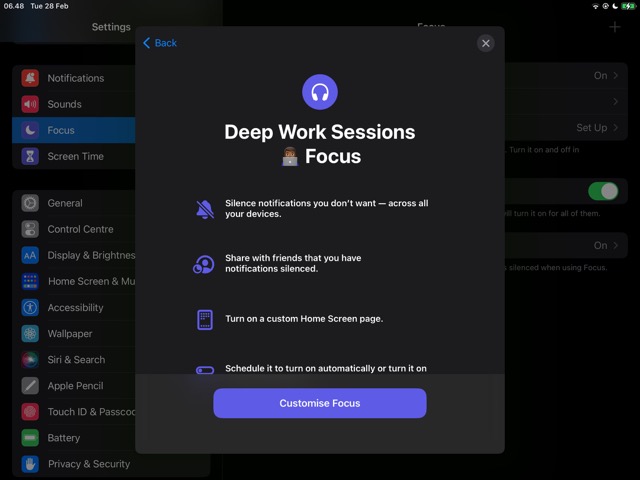Toggle the green Share Across Devices switch
Screen dimensions: 640x480
click(x=603, y=191)
